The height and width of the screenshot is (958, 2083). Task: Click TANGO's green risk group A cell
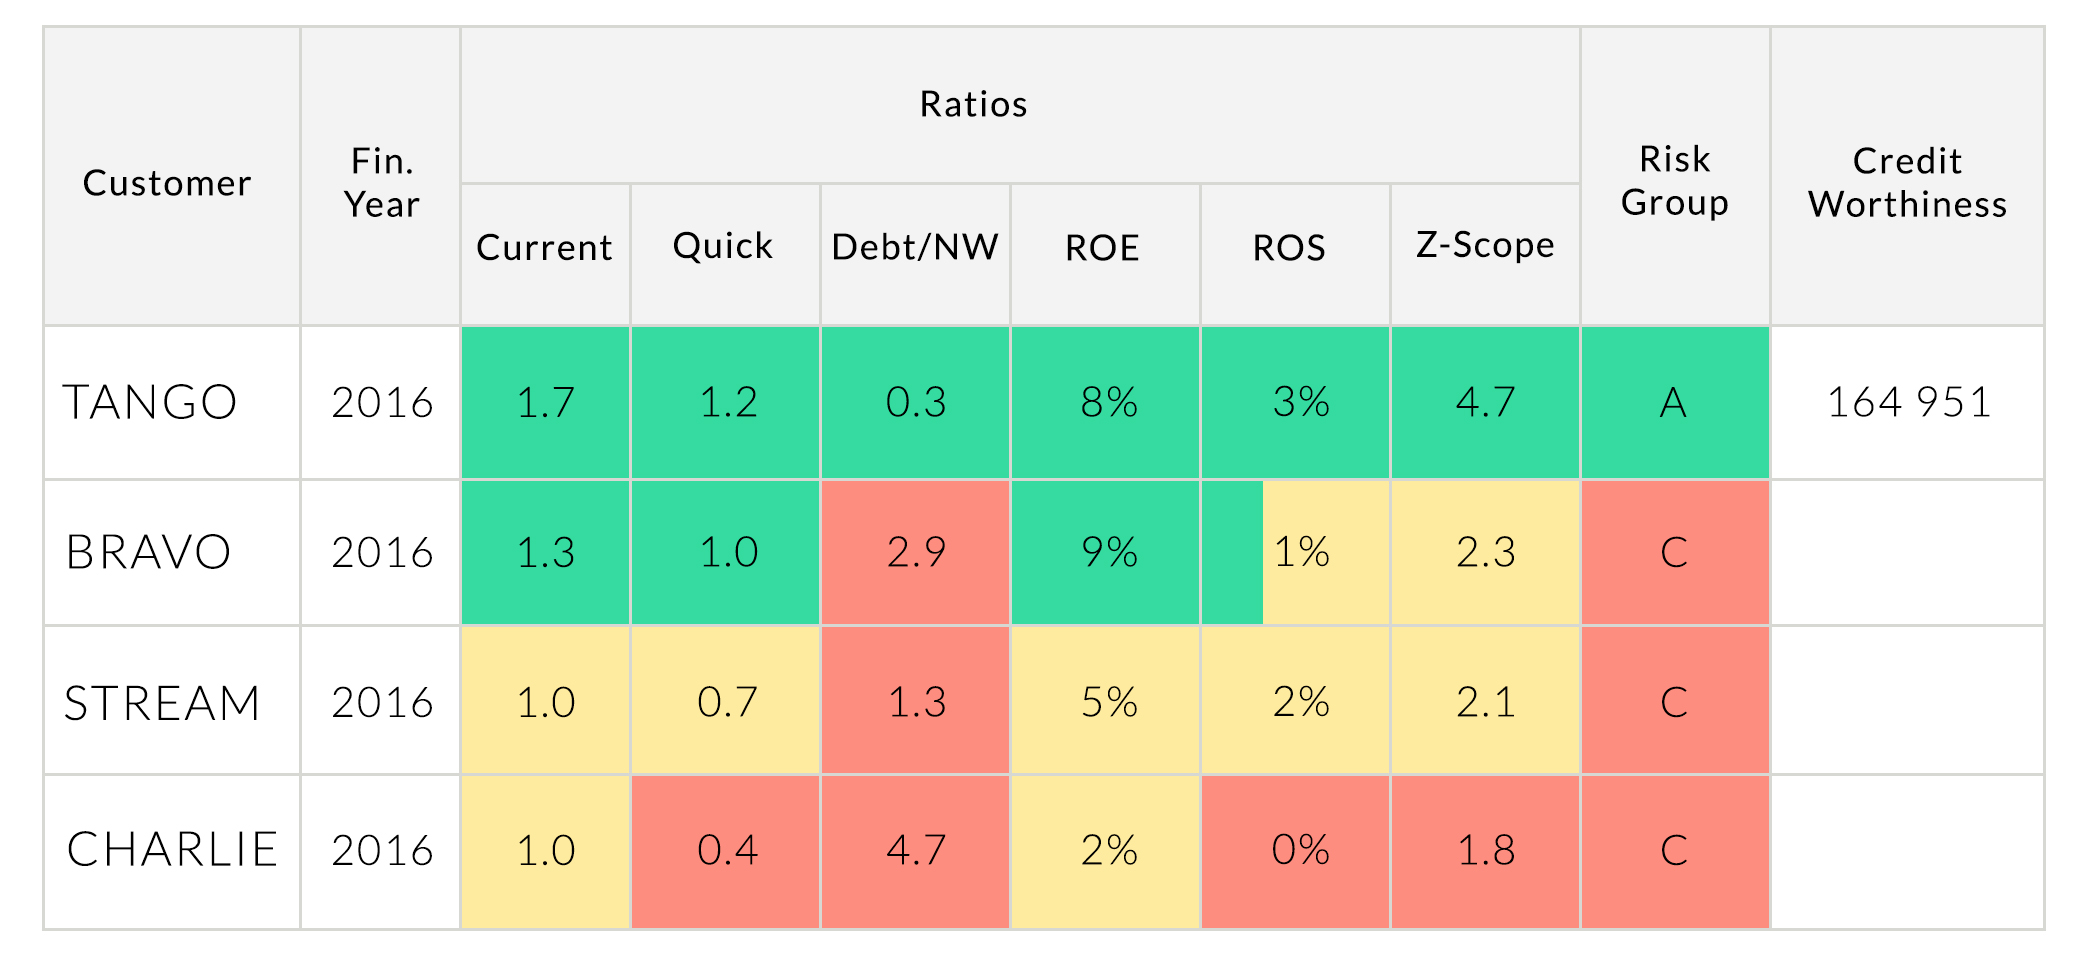[x=1675, y=402]
